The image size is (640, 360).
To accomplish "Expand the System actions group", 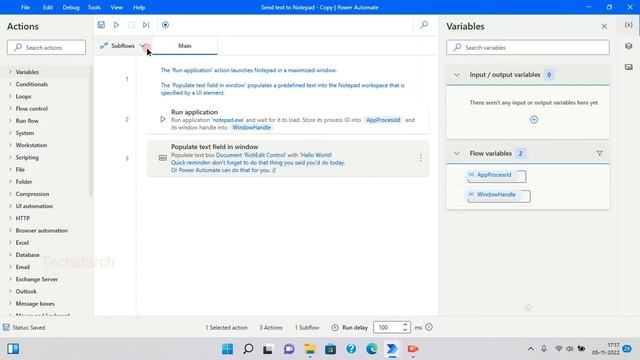I will (10, 133).
